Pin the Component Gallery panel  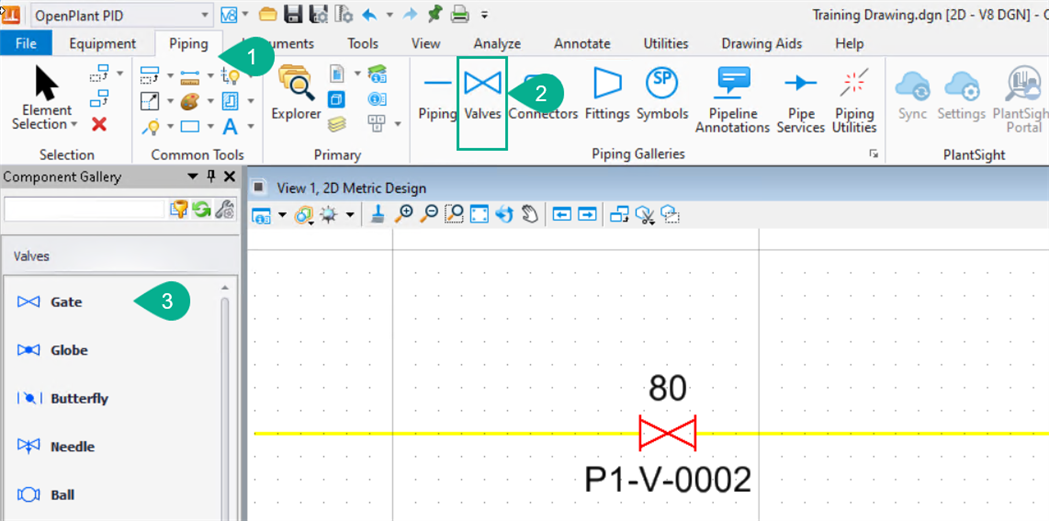coord(211,177)
